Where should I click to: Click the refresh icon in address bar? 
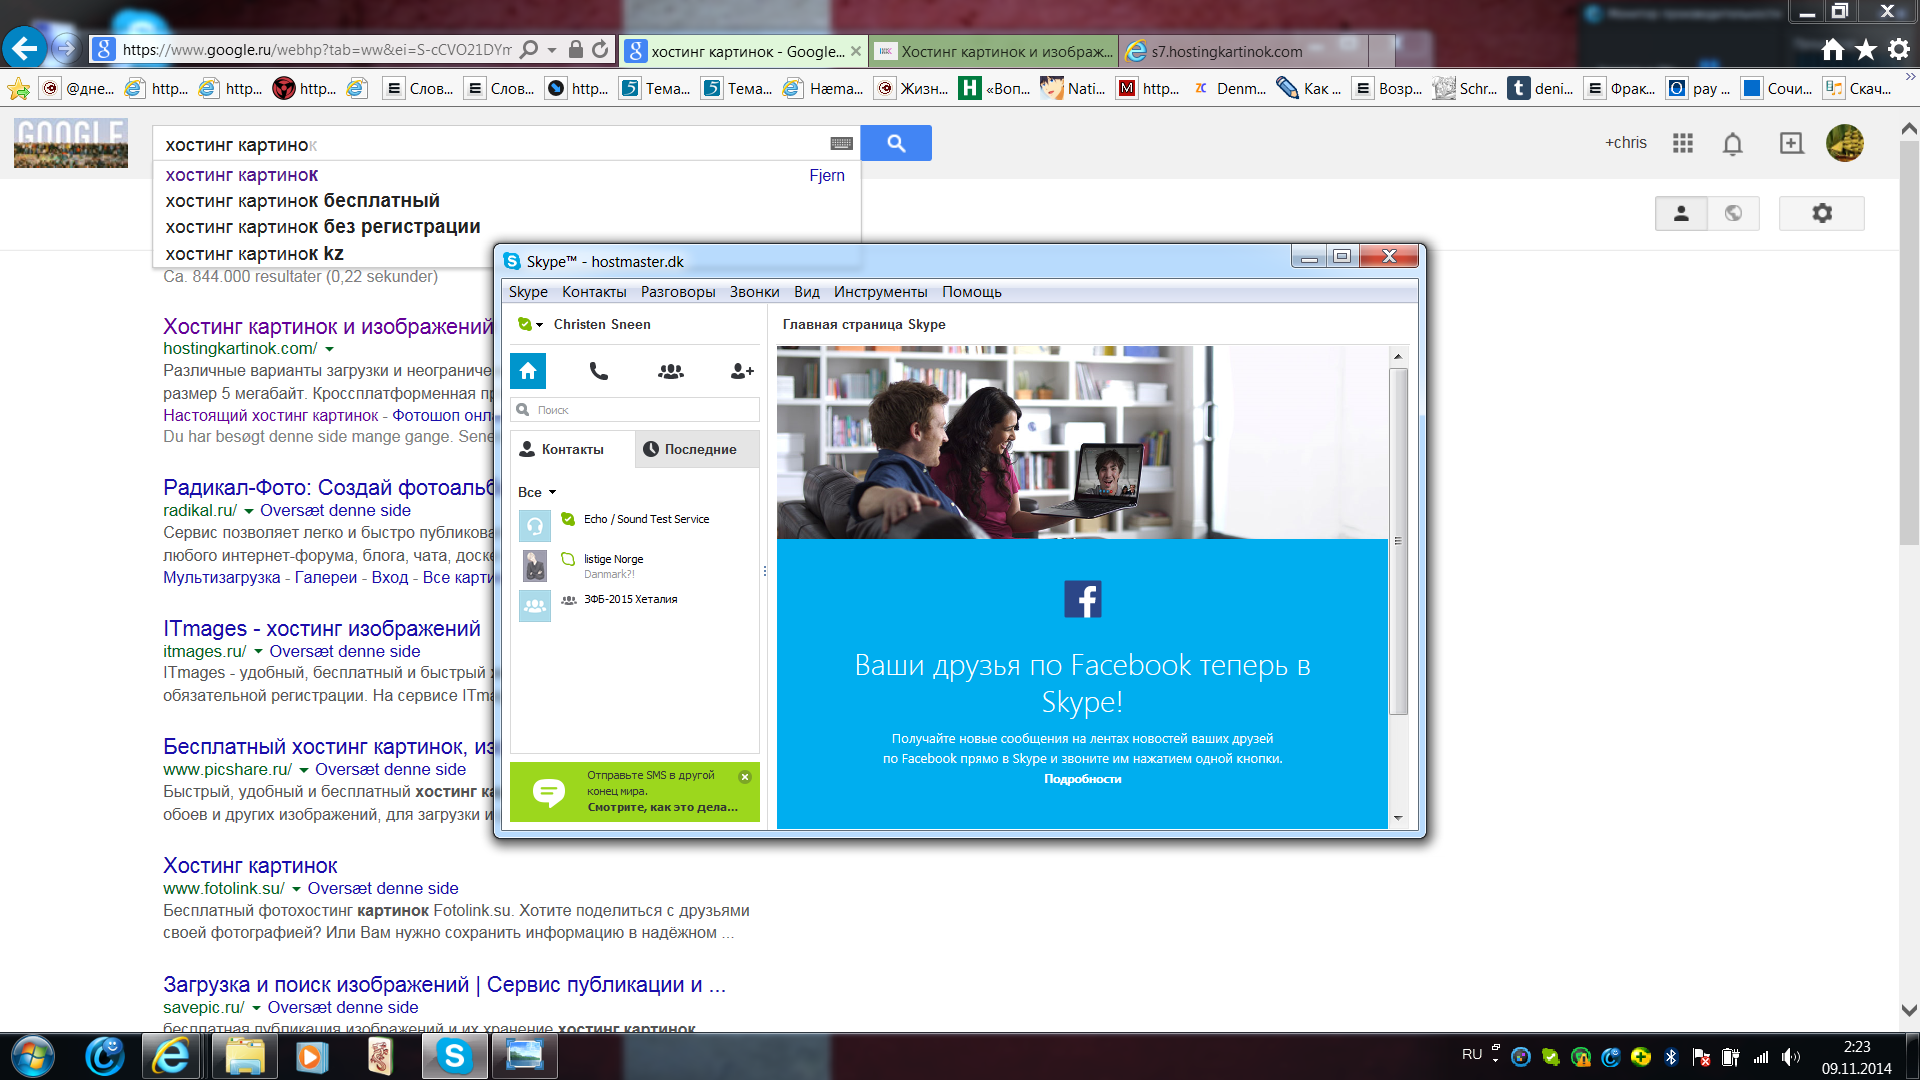click(x=600, y=49)
